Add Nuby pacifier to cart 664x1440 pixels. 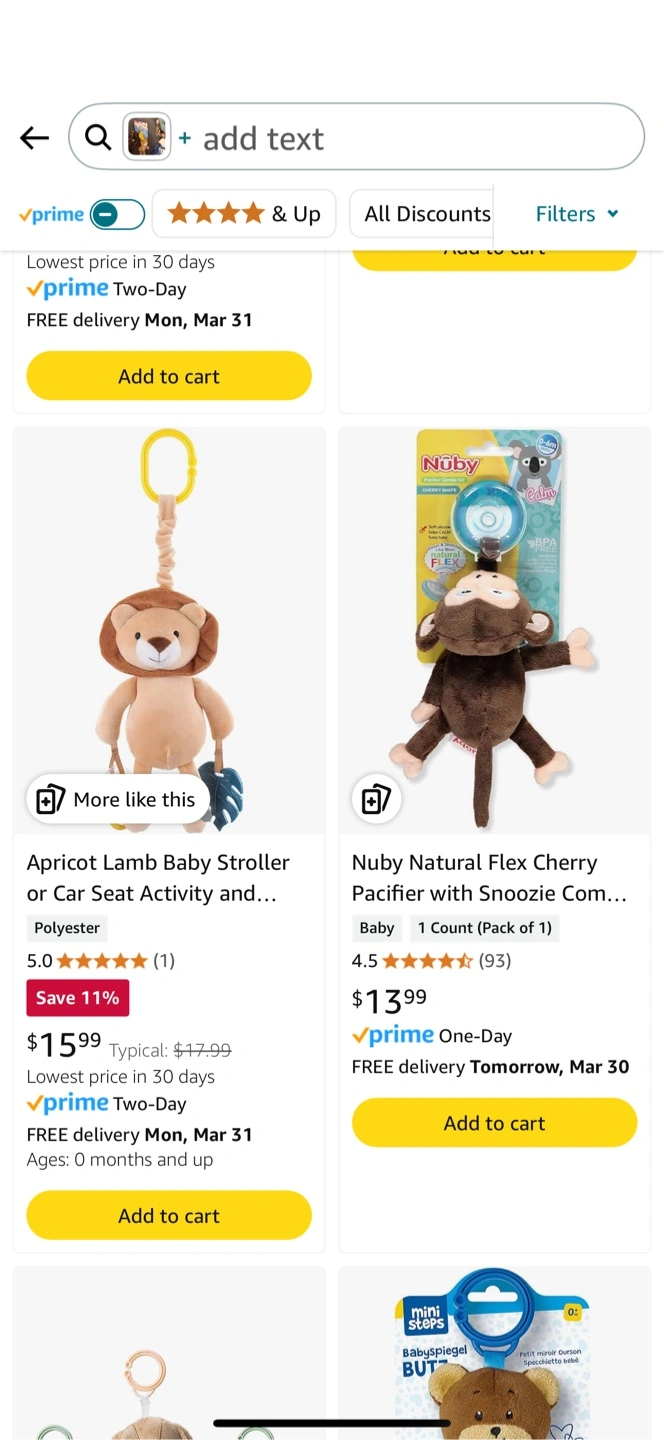click(x=494, y=1123)
